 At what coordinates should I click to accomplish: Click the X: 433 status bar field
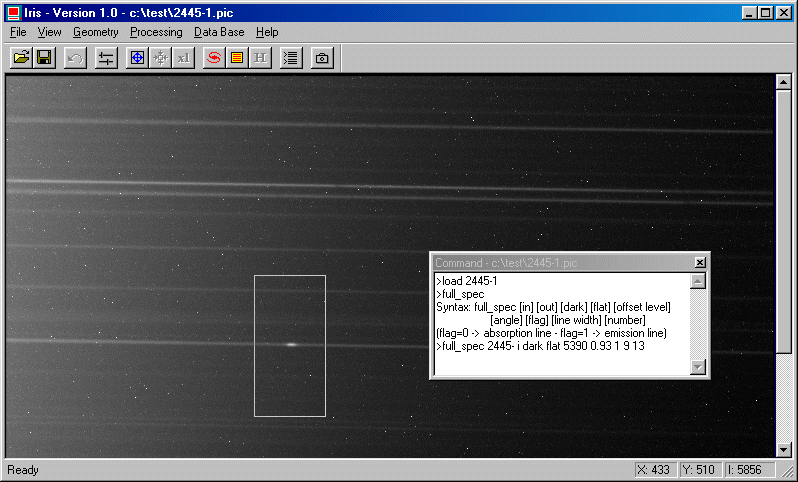pos(656,470)
